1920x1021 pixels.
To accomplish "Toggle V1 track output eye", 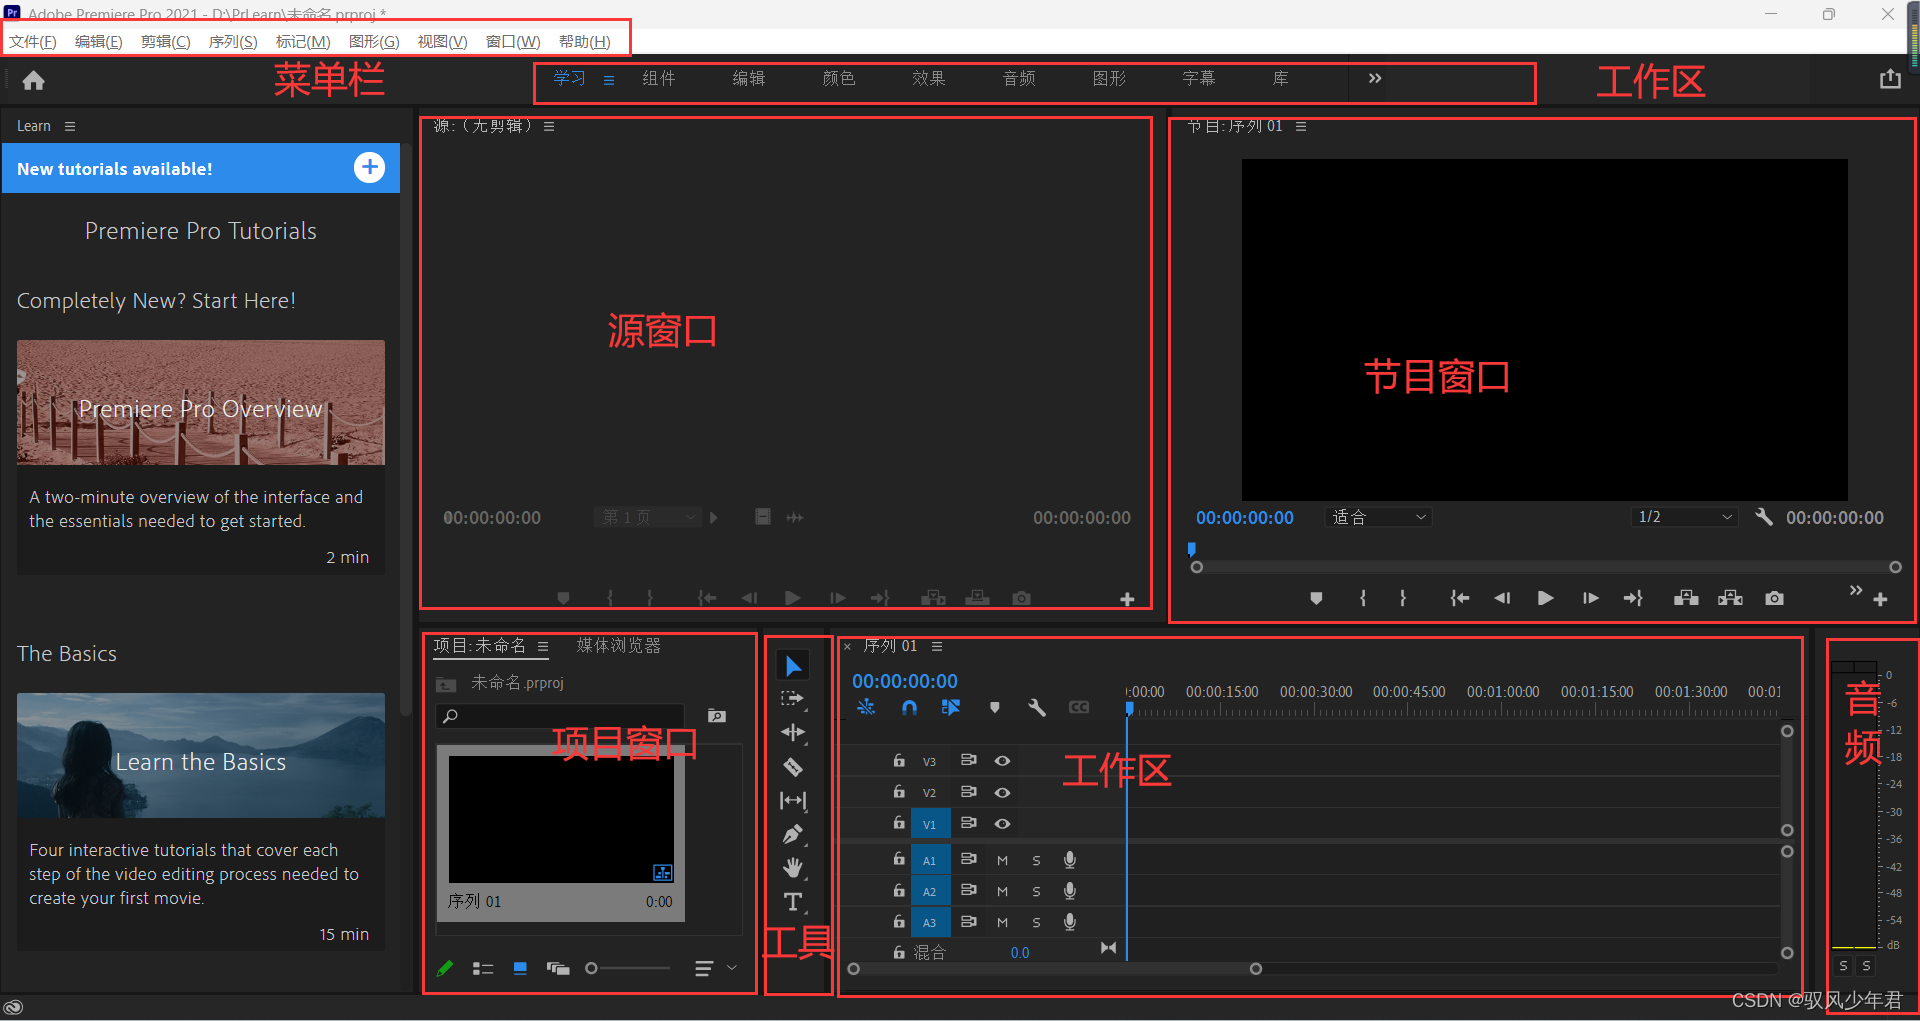I will click(1002, 824).
